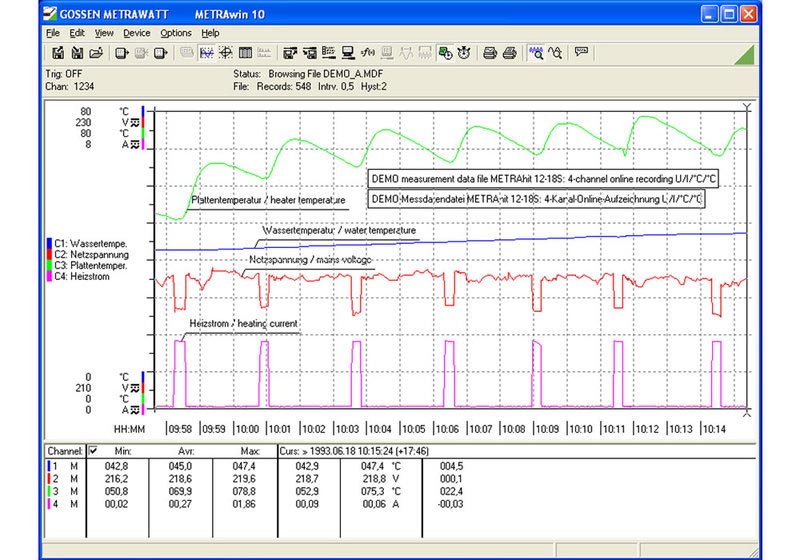Click the first printer toolbar icon
The image size is (800, 560).
pos(490,53)
